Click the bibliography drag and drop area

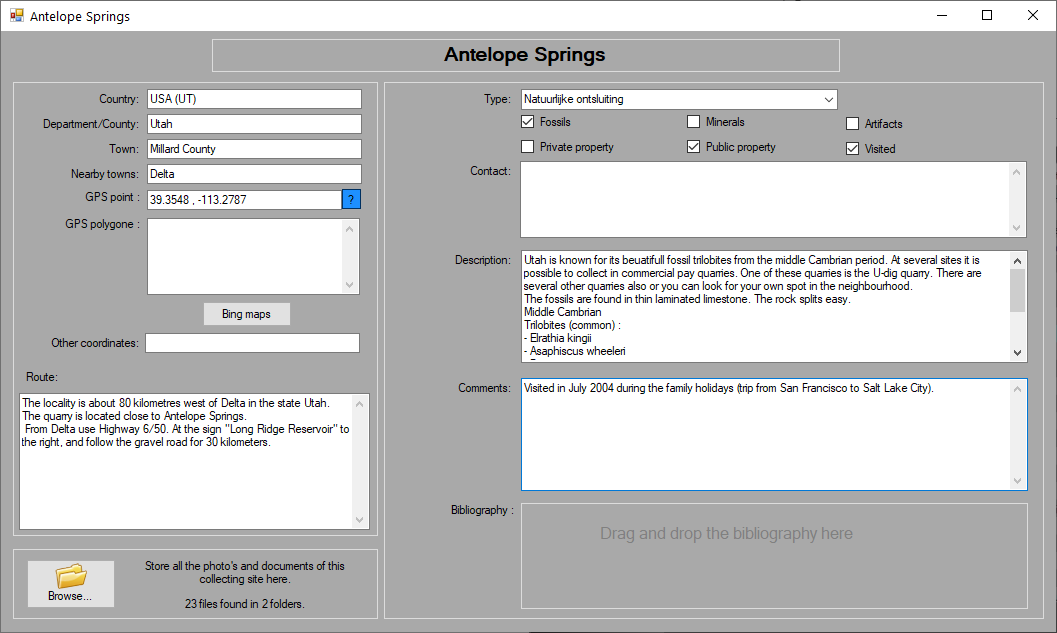point(774,556)
